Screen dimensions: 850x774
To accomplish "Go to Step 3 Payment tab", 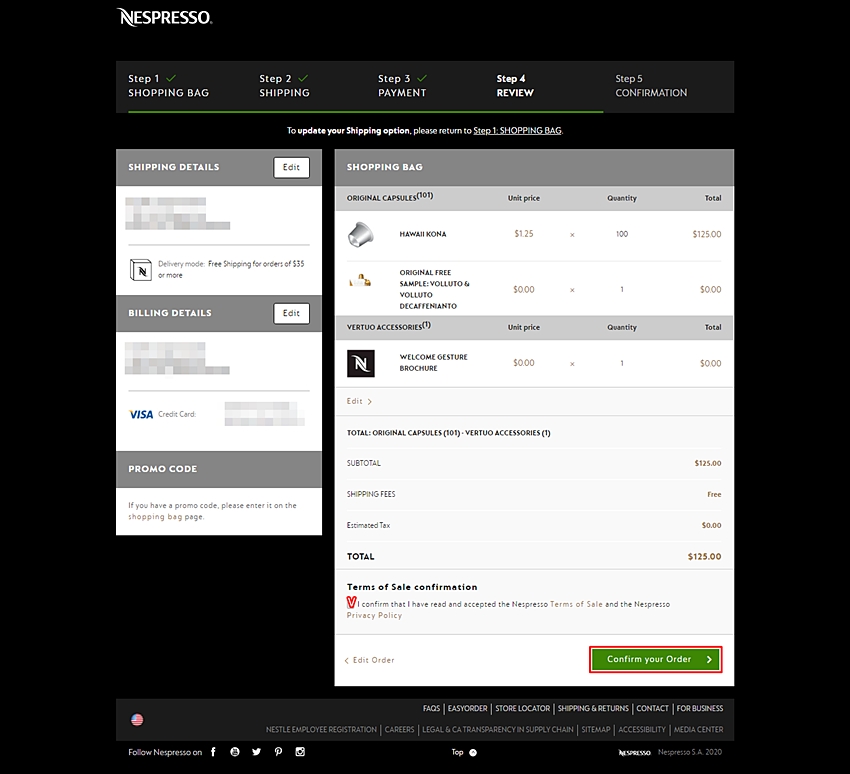I will pyautogui.click(x=403, y=86).
